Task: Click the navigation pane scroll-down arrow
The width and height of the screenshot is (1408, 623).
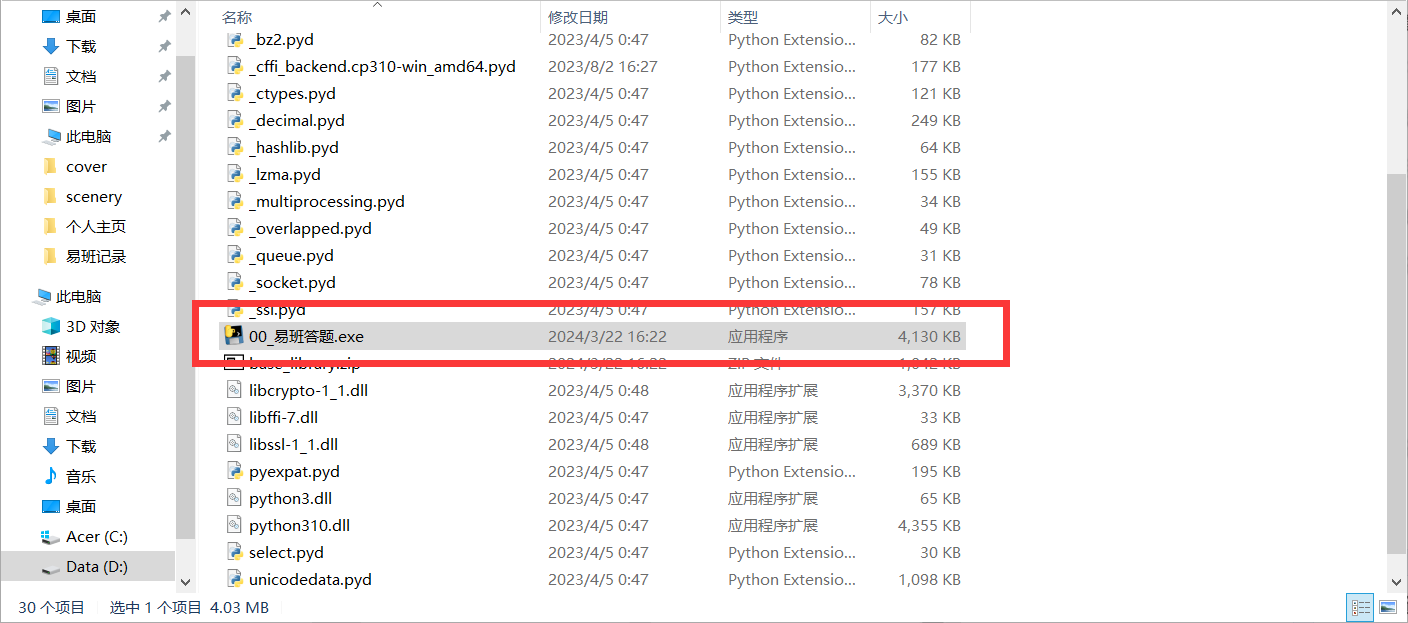Action: click(x=185, y=580)
